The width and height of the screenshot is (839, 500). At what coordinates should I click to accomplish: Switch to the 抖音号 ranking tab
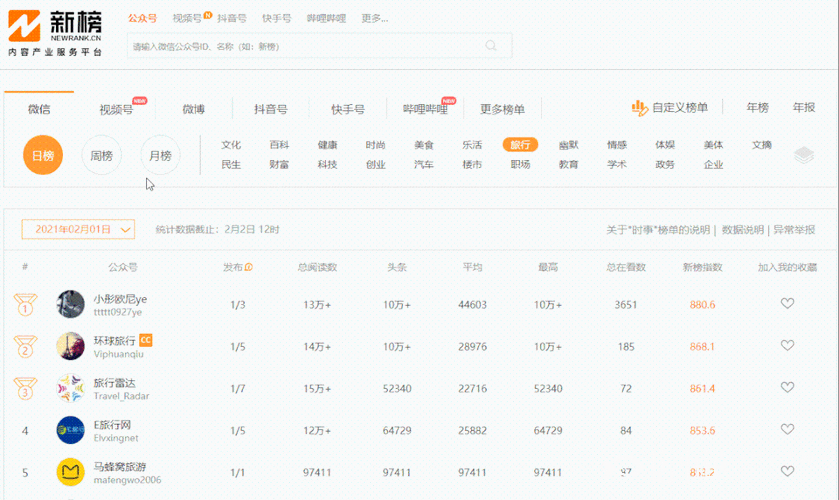click(271, 109)
